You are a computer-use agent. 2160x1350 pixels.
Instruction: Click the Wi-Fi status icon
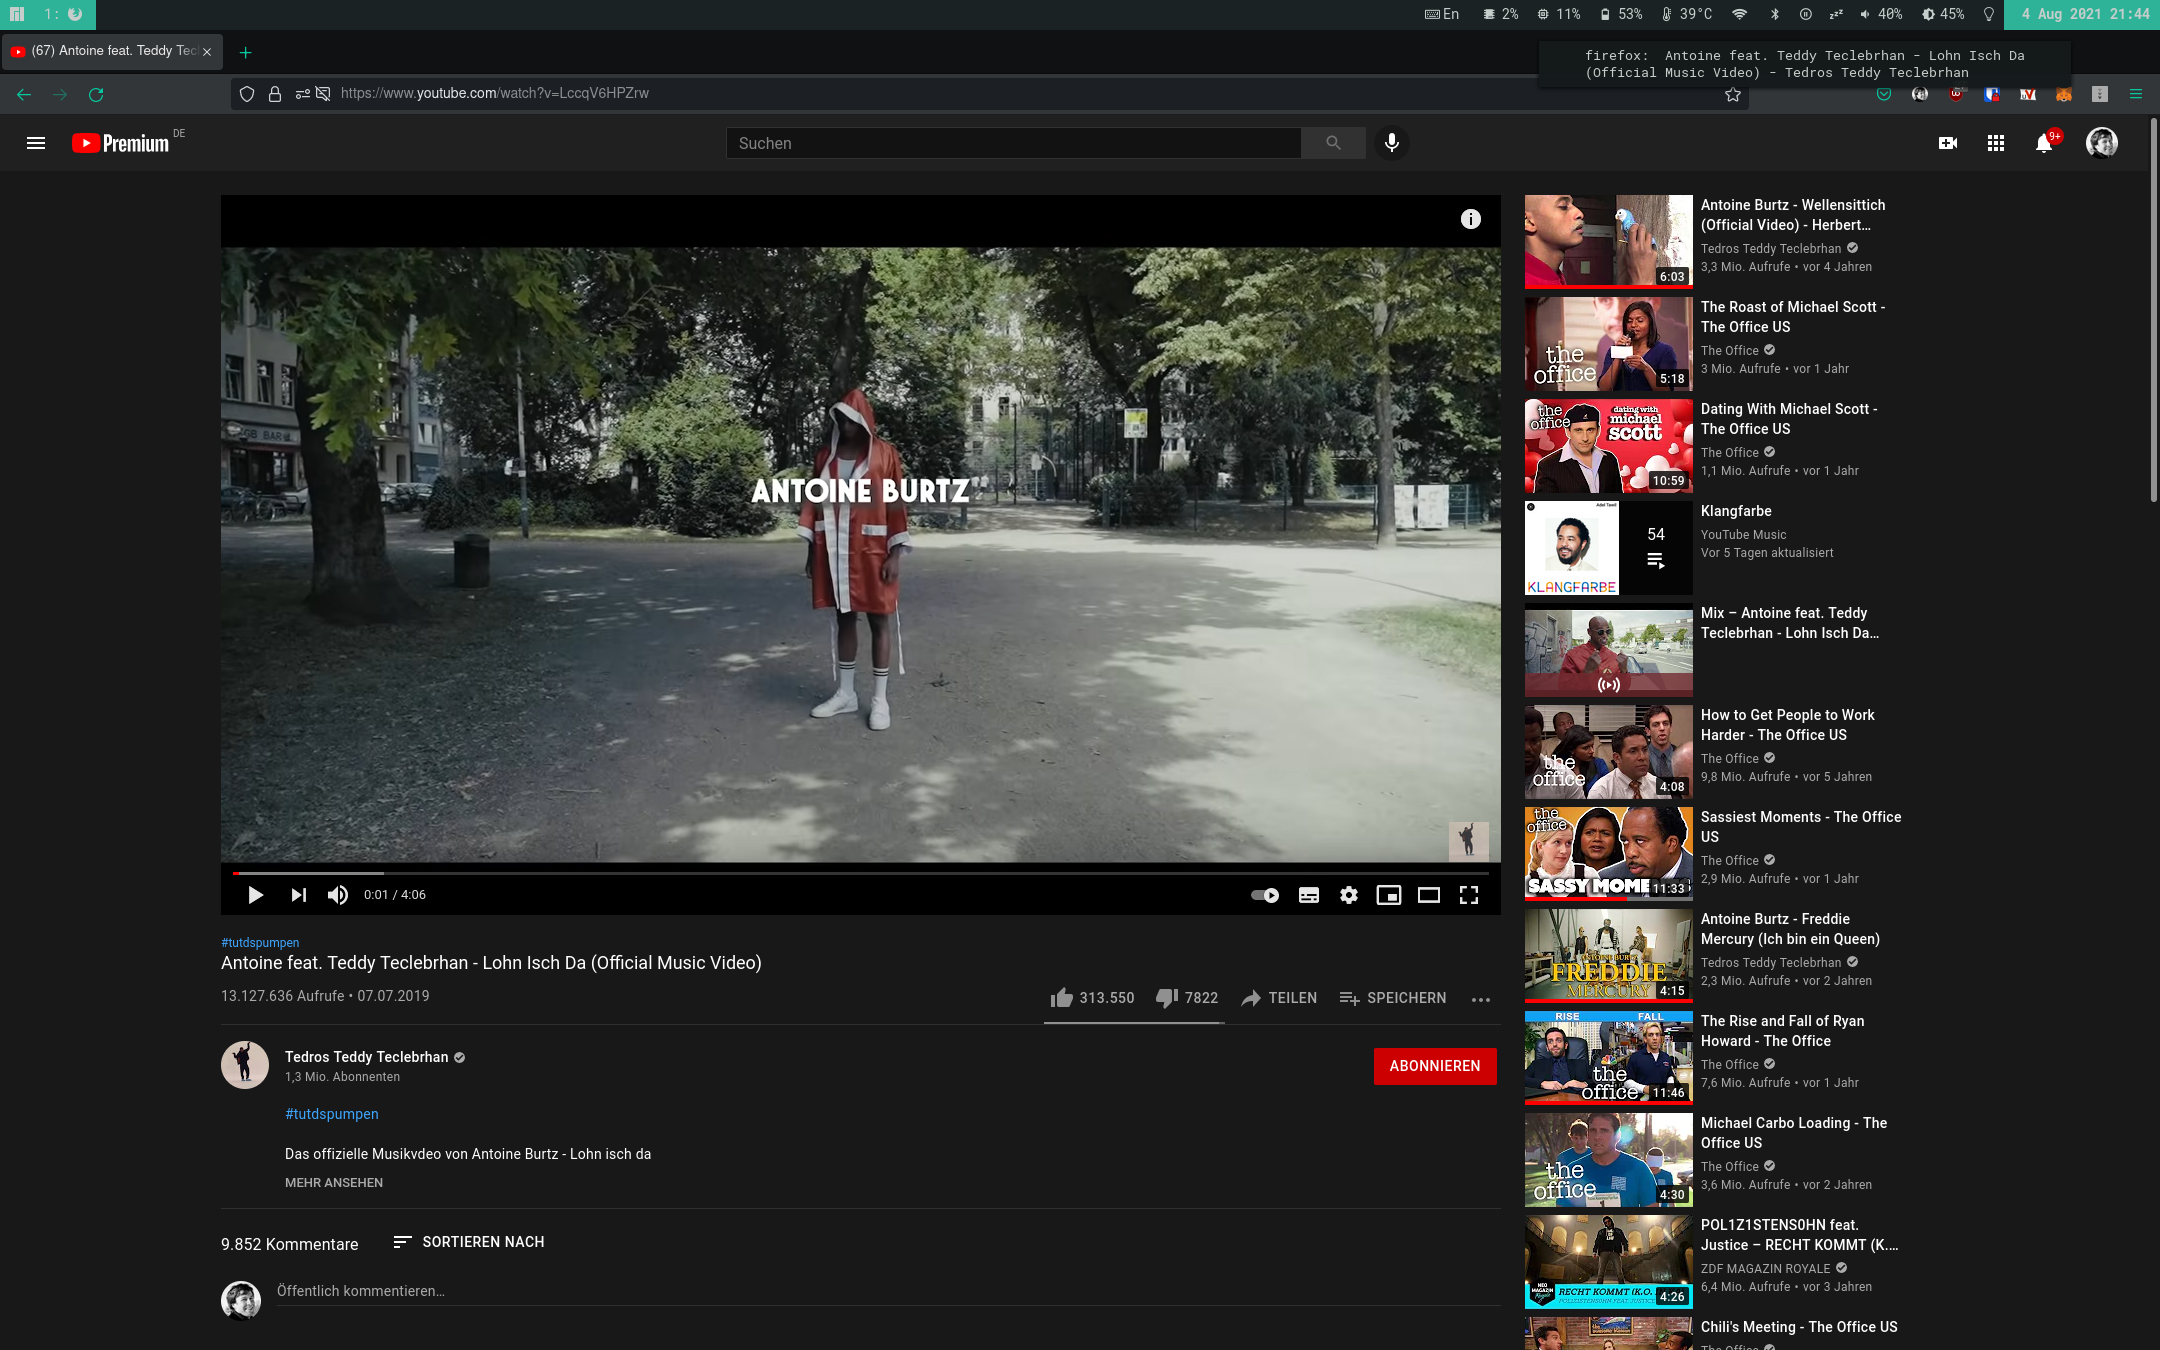[x=1740, y=14]
